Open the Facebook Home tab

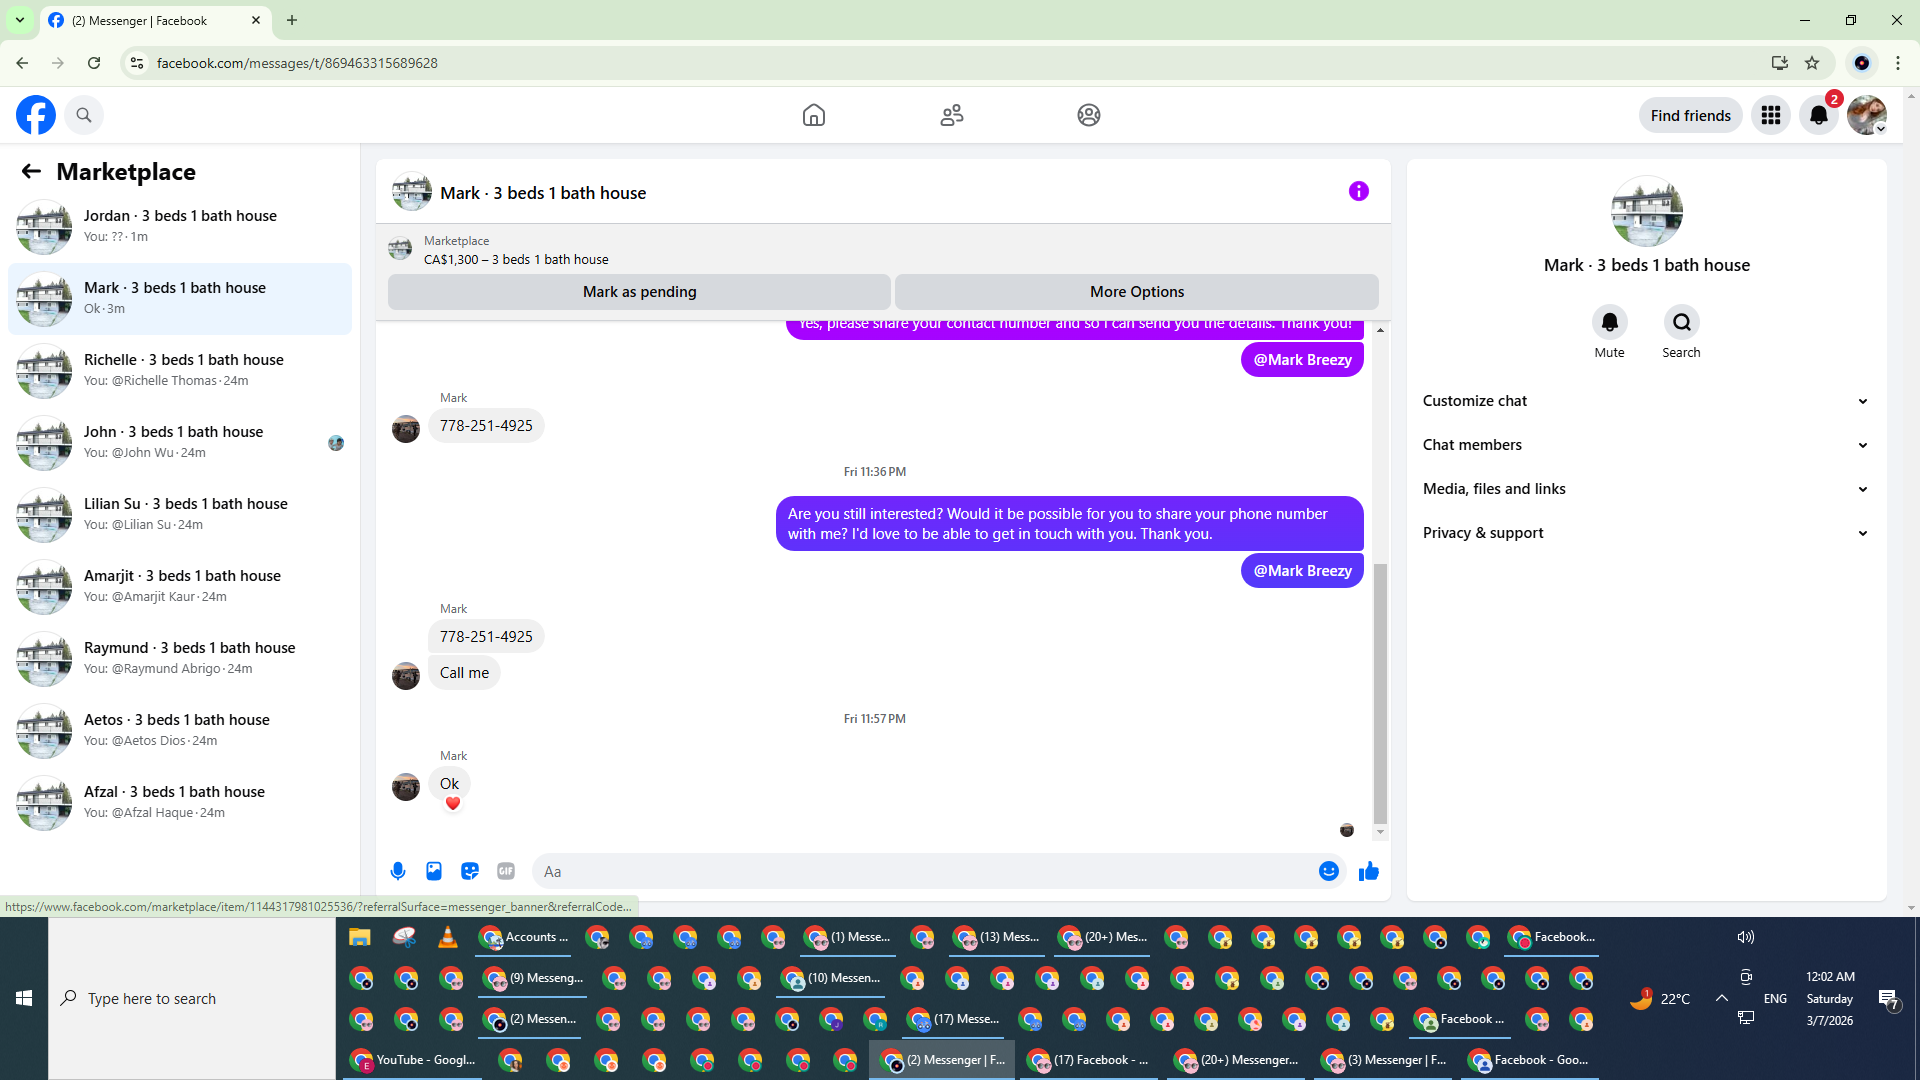(x=814, y=115)
